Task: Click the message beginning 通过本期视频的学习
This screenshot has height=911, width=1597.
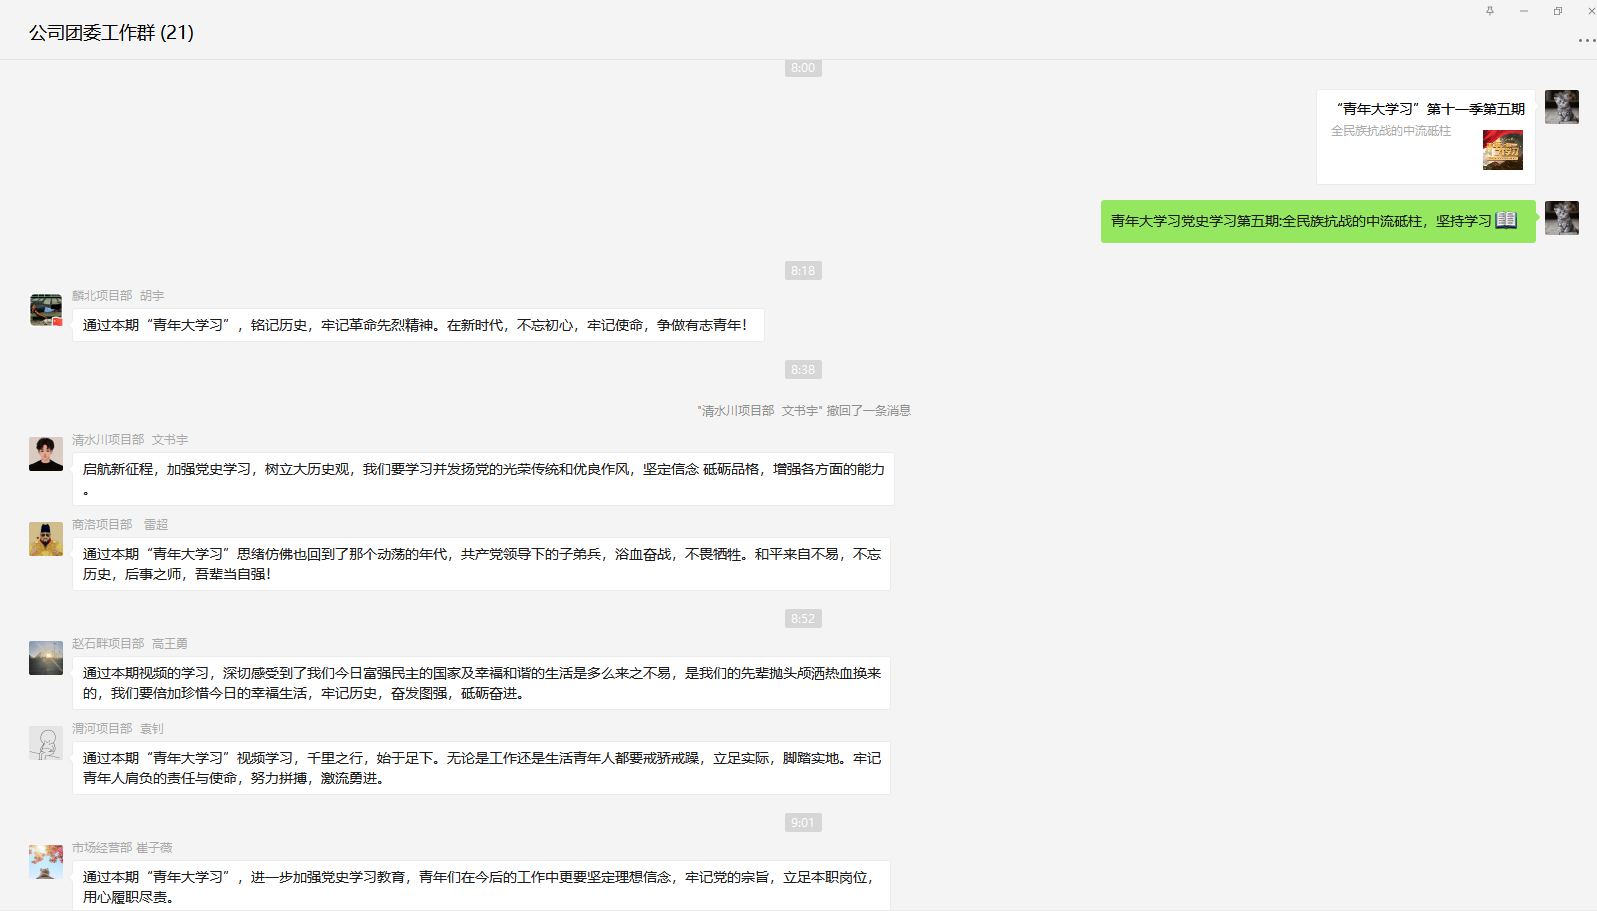Action: [480, 683]
